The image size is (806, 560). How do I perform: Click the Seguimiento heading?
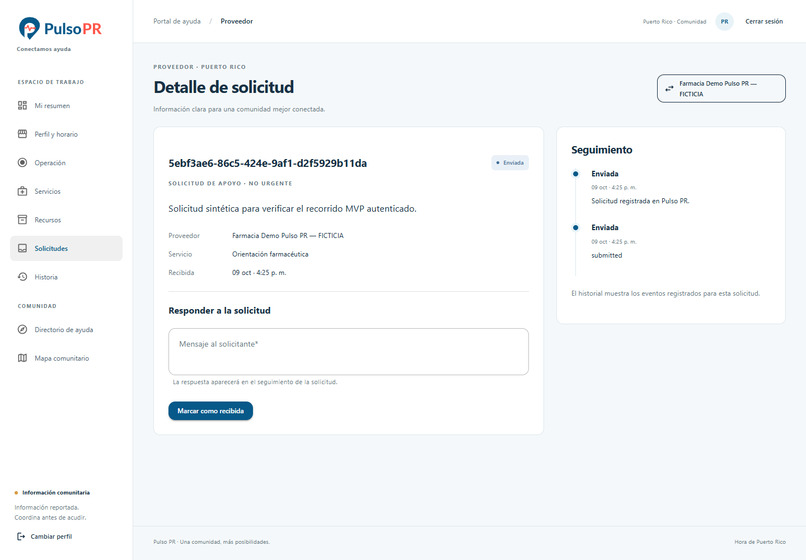pyautogui.click(x=602, y=150)
